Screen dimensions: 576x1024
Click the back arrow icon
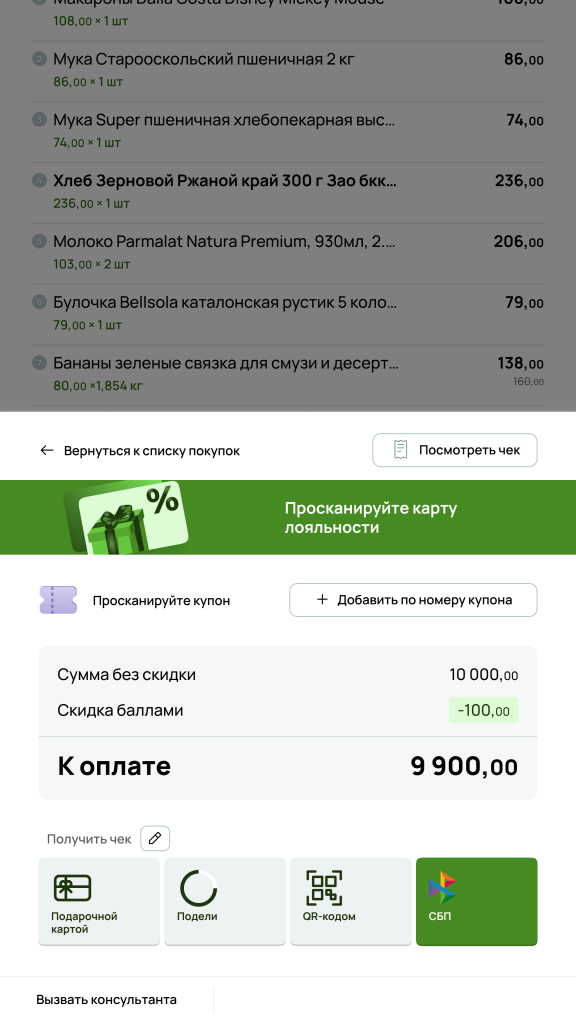(46, 450)
